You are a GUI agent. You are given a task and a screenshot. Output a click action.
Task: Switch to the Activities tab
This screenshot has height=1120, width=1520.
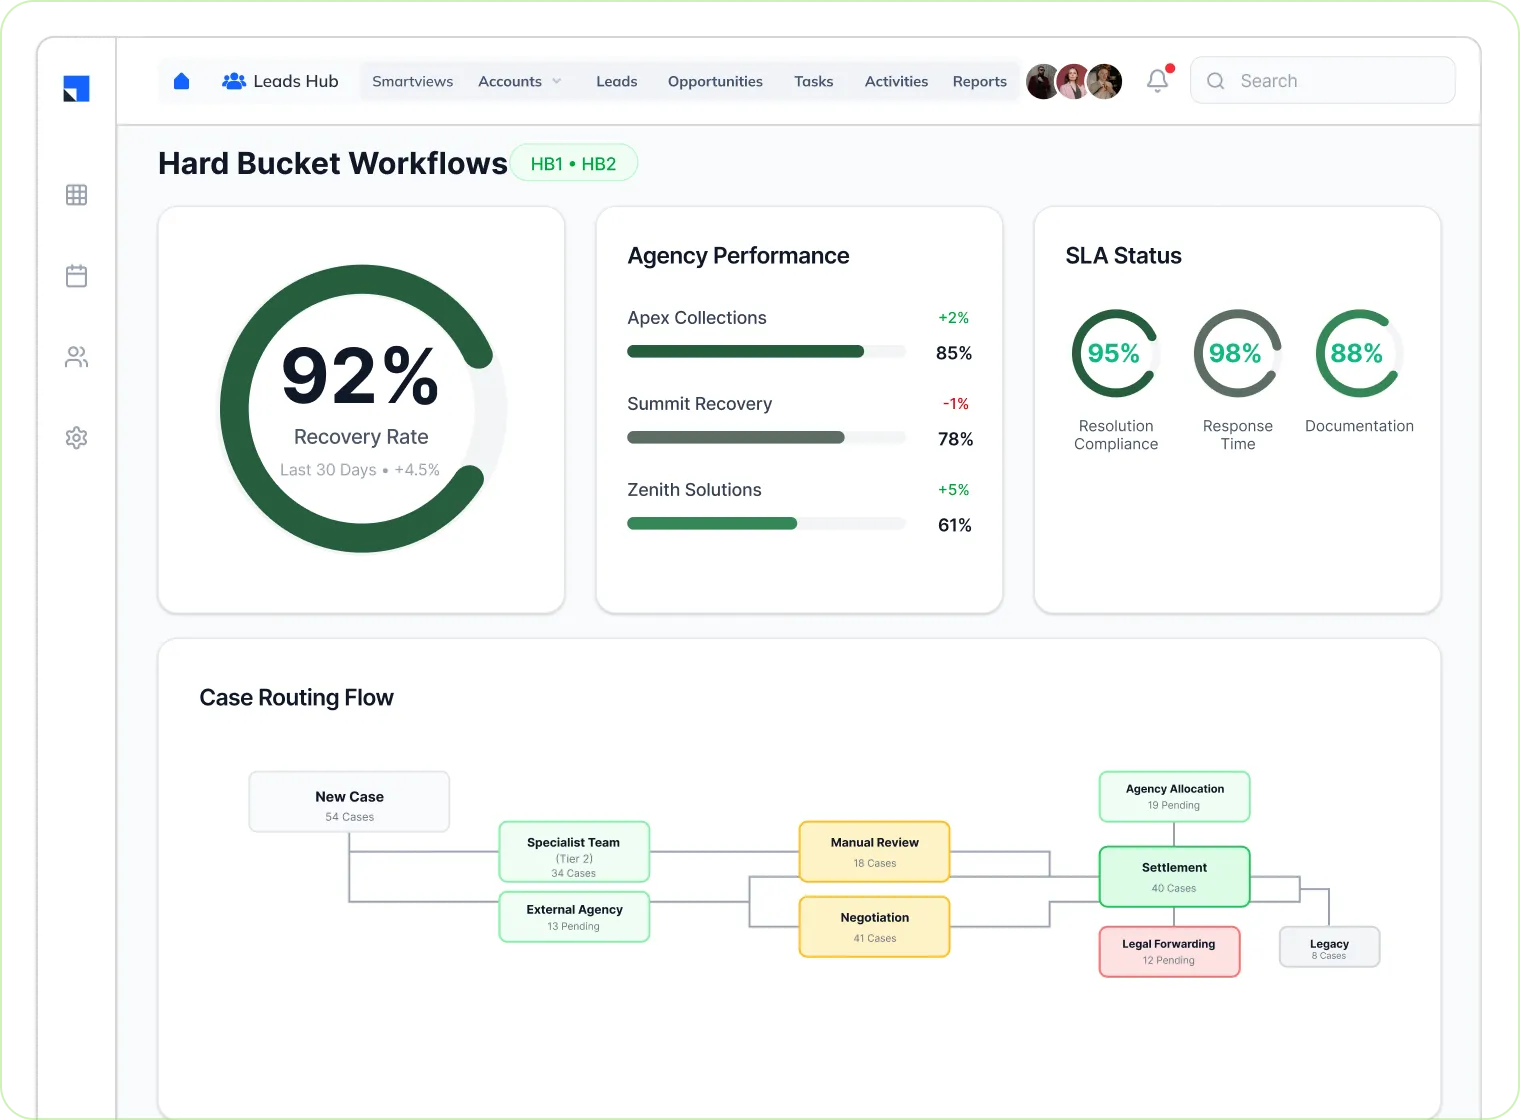pos(896,81)
